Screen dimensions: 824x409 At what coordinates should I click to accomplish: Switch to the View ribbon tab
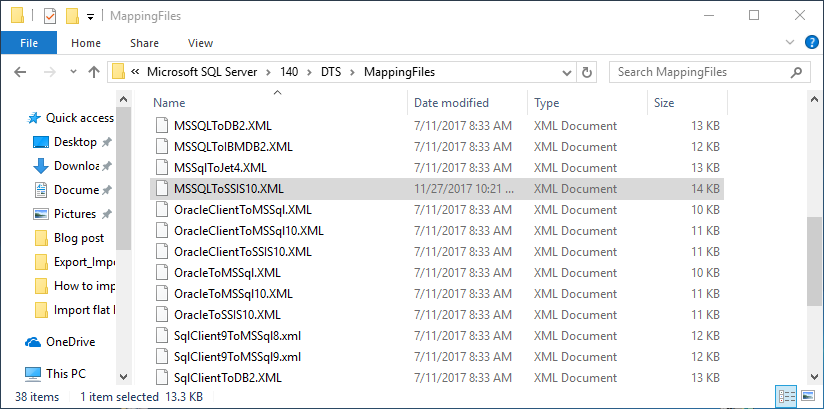click(200, 43)
